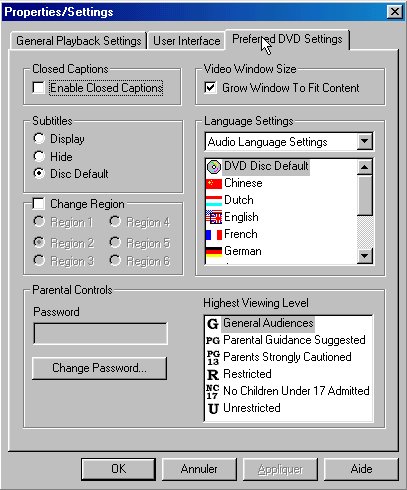Image resolution: width=407 pixels, height=490 pixels.
Task: Uncheck Grow Window To Fit Content
Action: (x=210, y=88)
